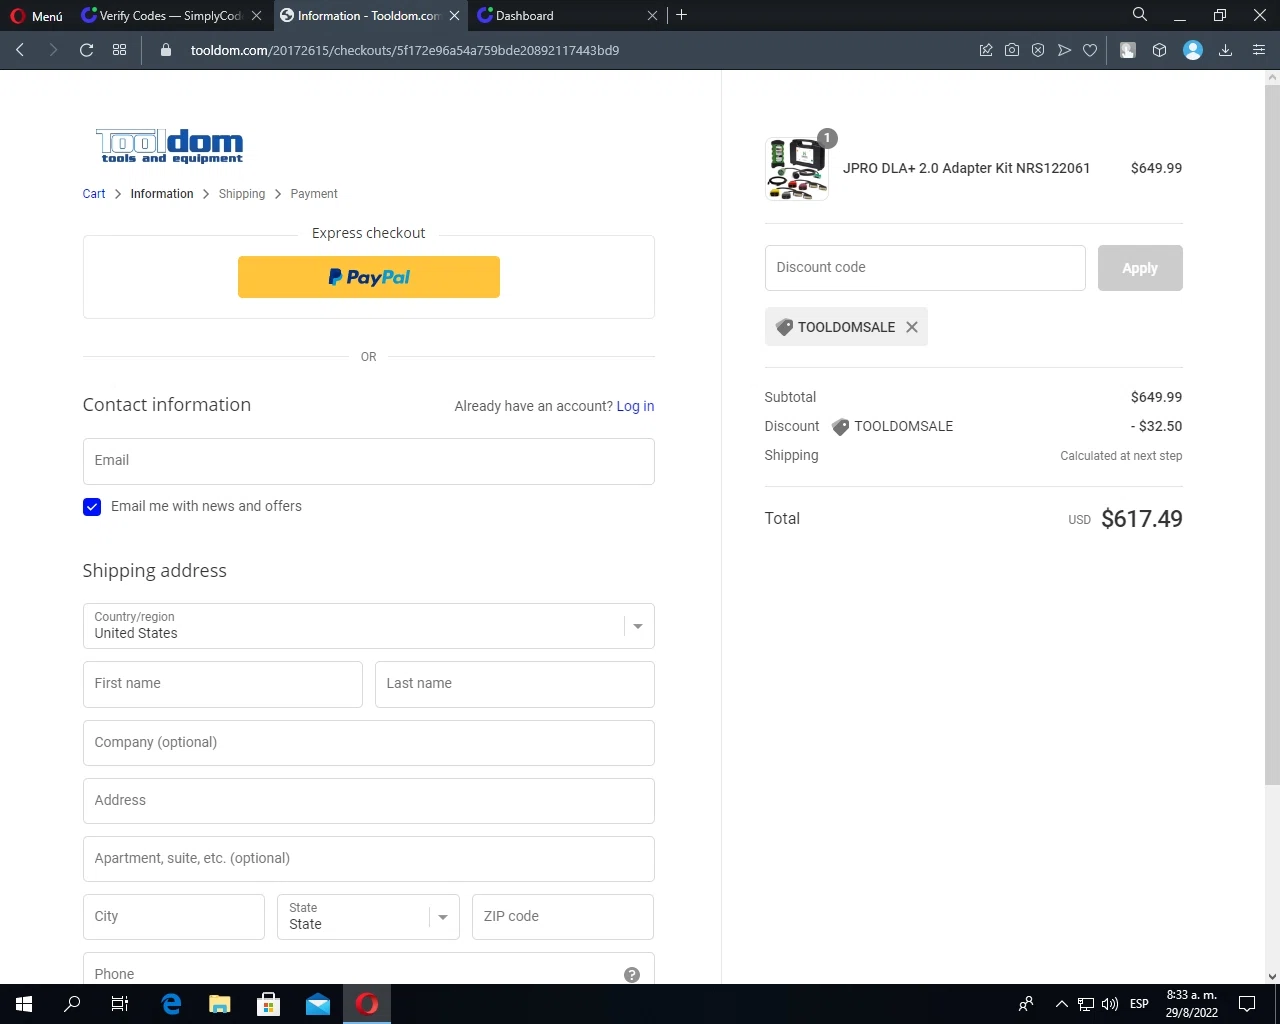Open Microsoft Store from taskbar

click(x=269, y=1004)
